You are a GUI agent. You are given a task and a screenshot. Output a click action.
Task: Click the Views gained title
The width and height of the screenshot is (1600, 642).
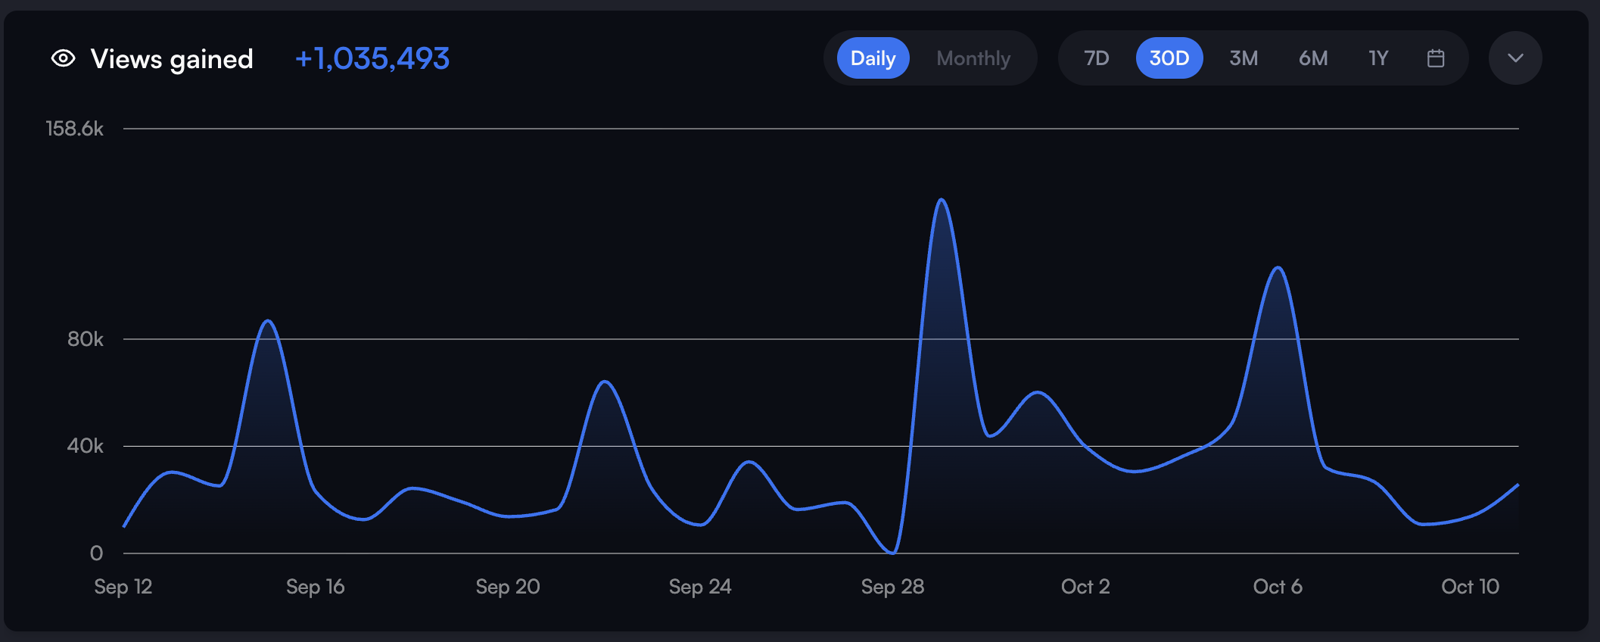coord(171,59)
